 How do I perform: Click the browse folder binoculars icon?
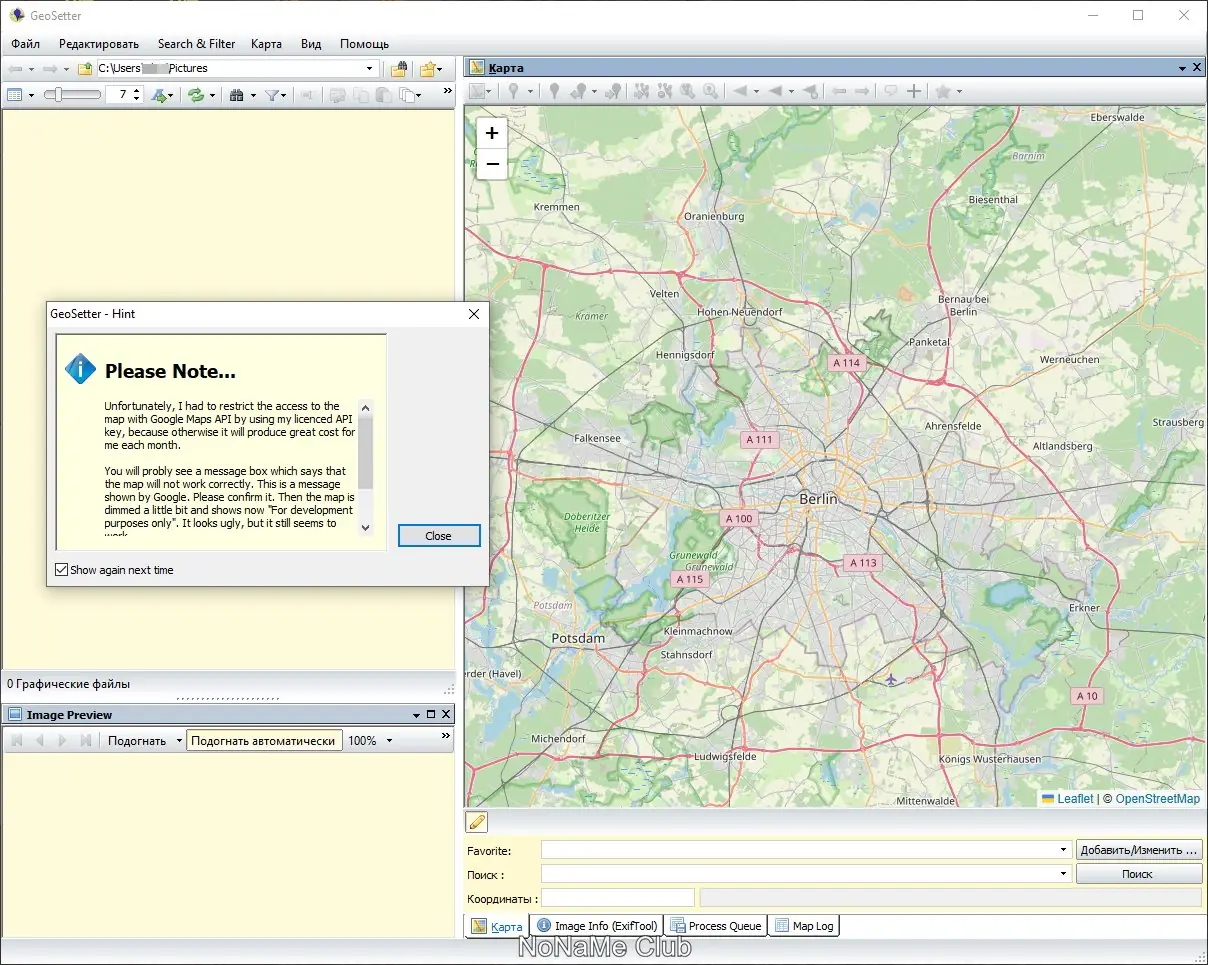398,69
